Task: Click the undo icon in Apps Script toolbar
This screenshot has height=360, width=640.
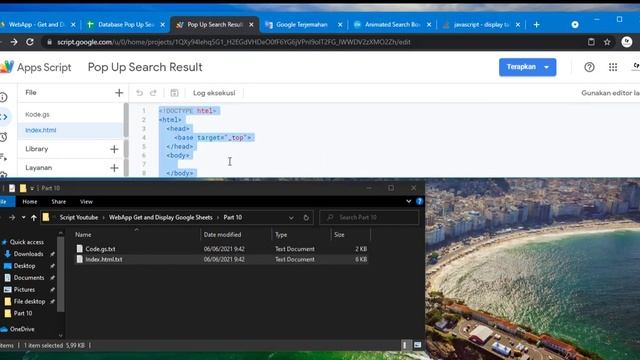Action: pyautogui.click(x=139, y=93)
